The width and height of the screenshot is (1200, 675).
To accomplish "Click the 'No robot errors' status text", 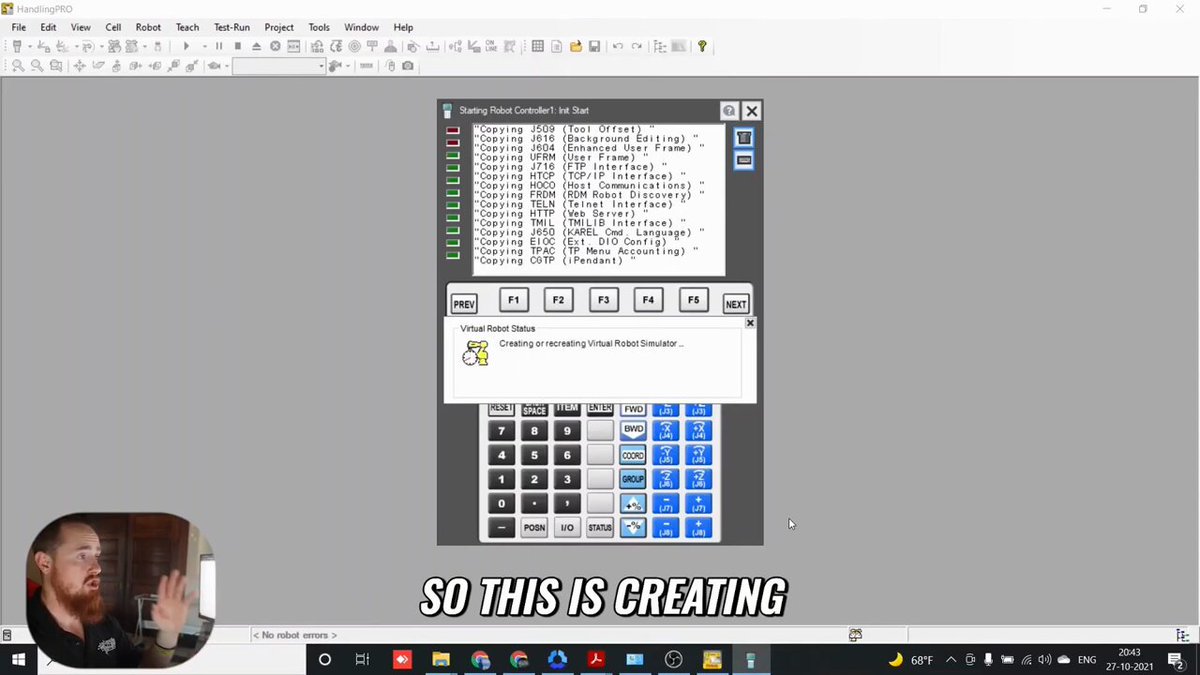I will pyautogui.click(x=296, y=635).
